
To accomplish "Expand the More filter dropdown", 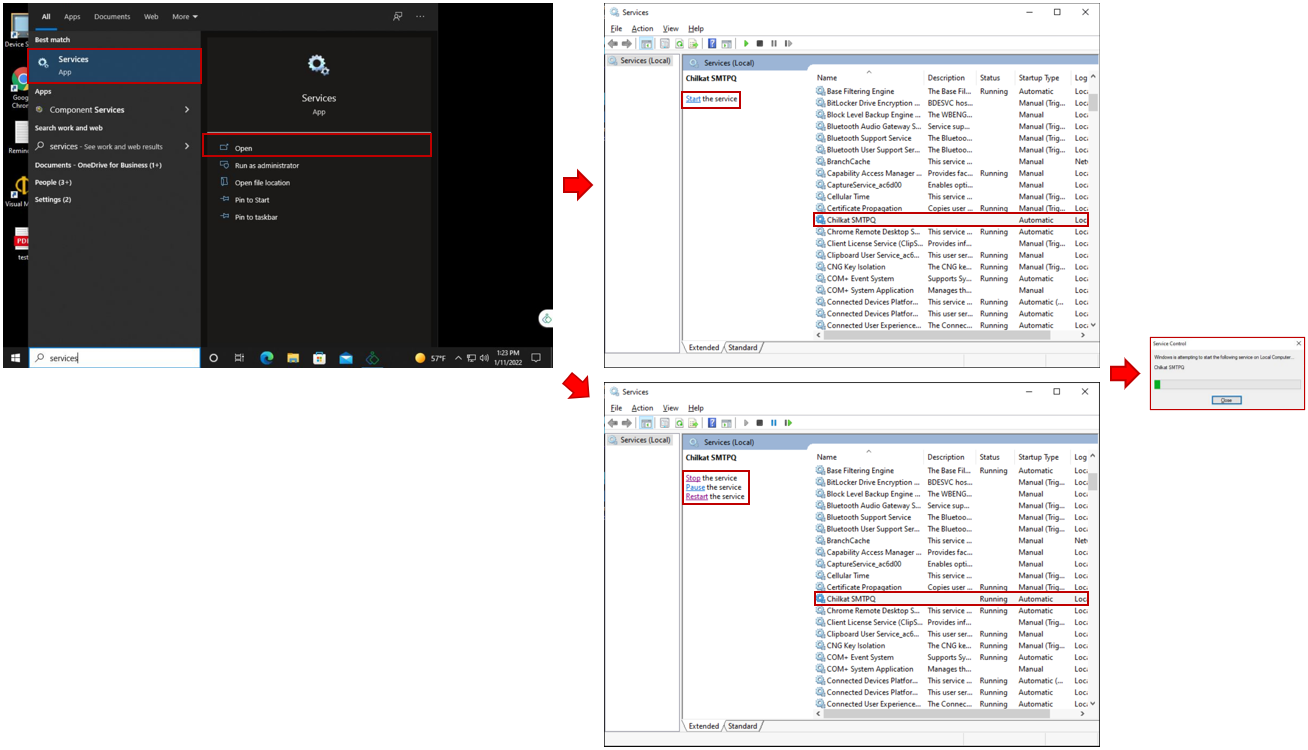I will 185,17.
